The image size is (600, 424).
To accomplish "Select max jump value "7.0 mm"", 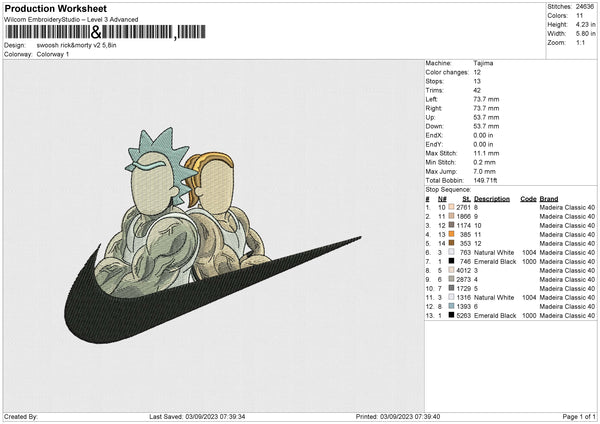I will pyautogui.click(x=484, y=171).
